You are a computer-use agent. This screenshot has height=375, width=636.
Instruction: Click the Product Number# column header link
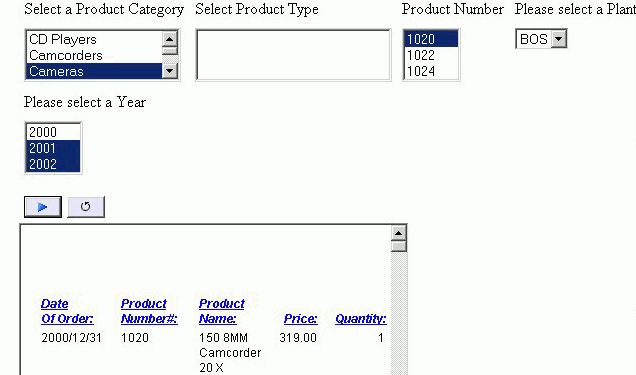pyautogui.click(x=149, y=311)
